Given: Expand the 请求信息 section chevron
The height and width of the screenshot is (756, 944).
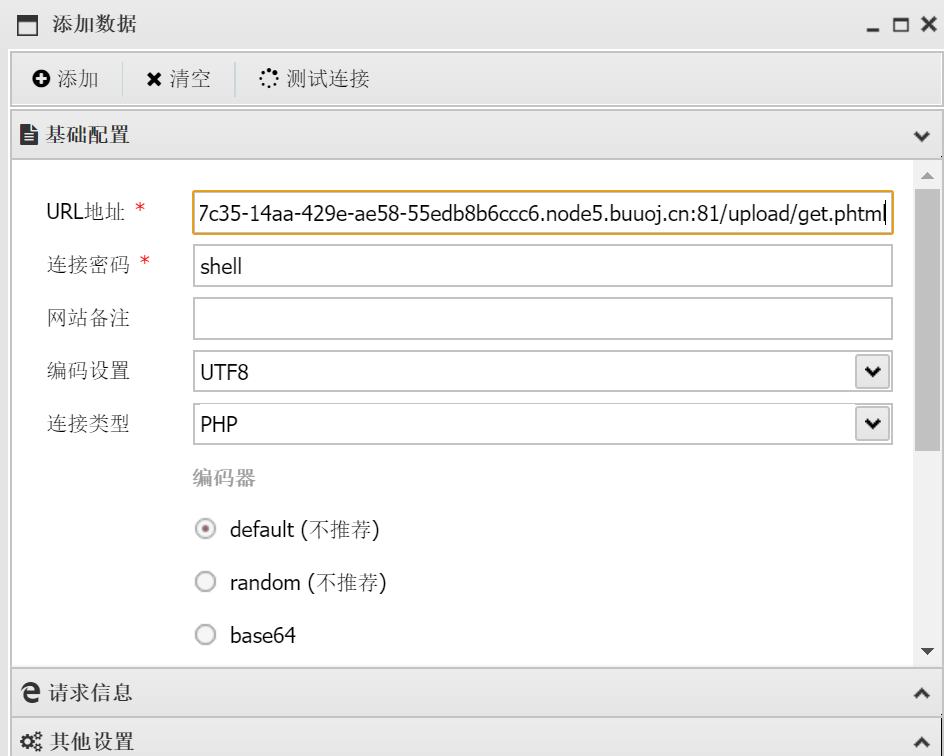Looking at the screenshot, I should pyautogui.click(x=921, y=693).
